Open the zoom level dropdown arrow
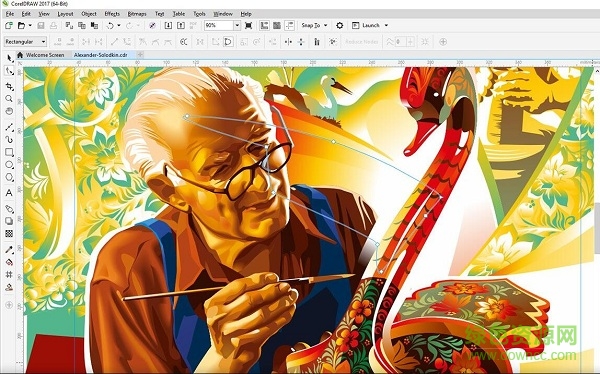This screenshot has height=374, width=600. pos(237,25)
